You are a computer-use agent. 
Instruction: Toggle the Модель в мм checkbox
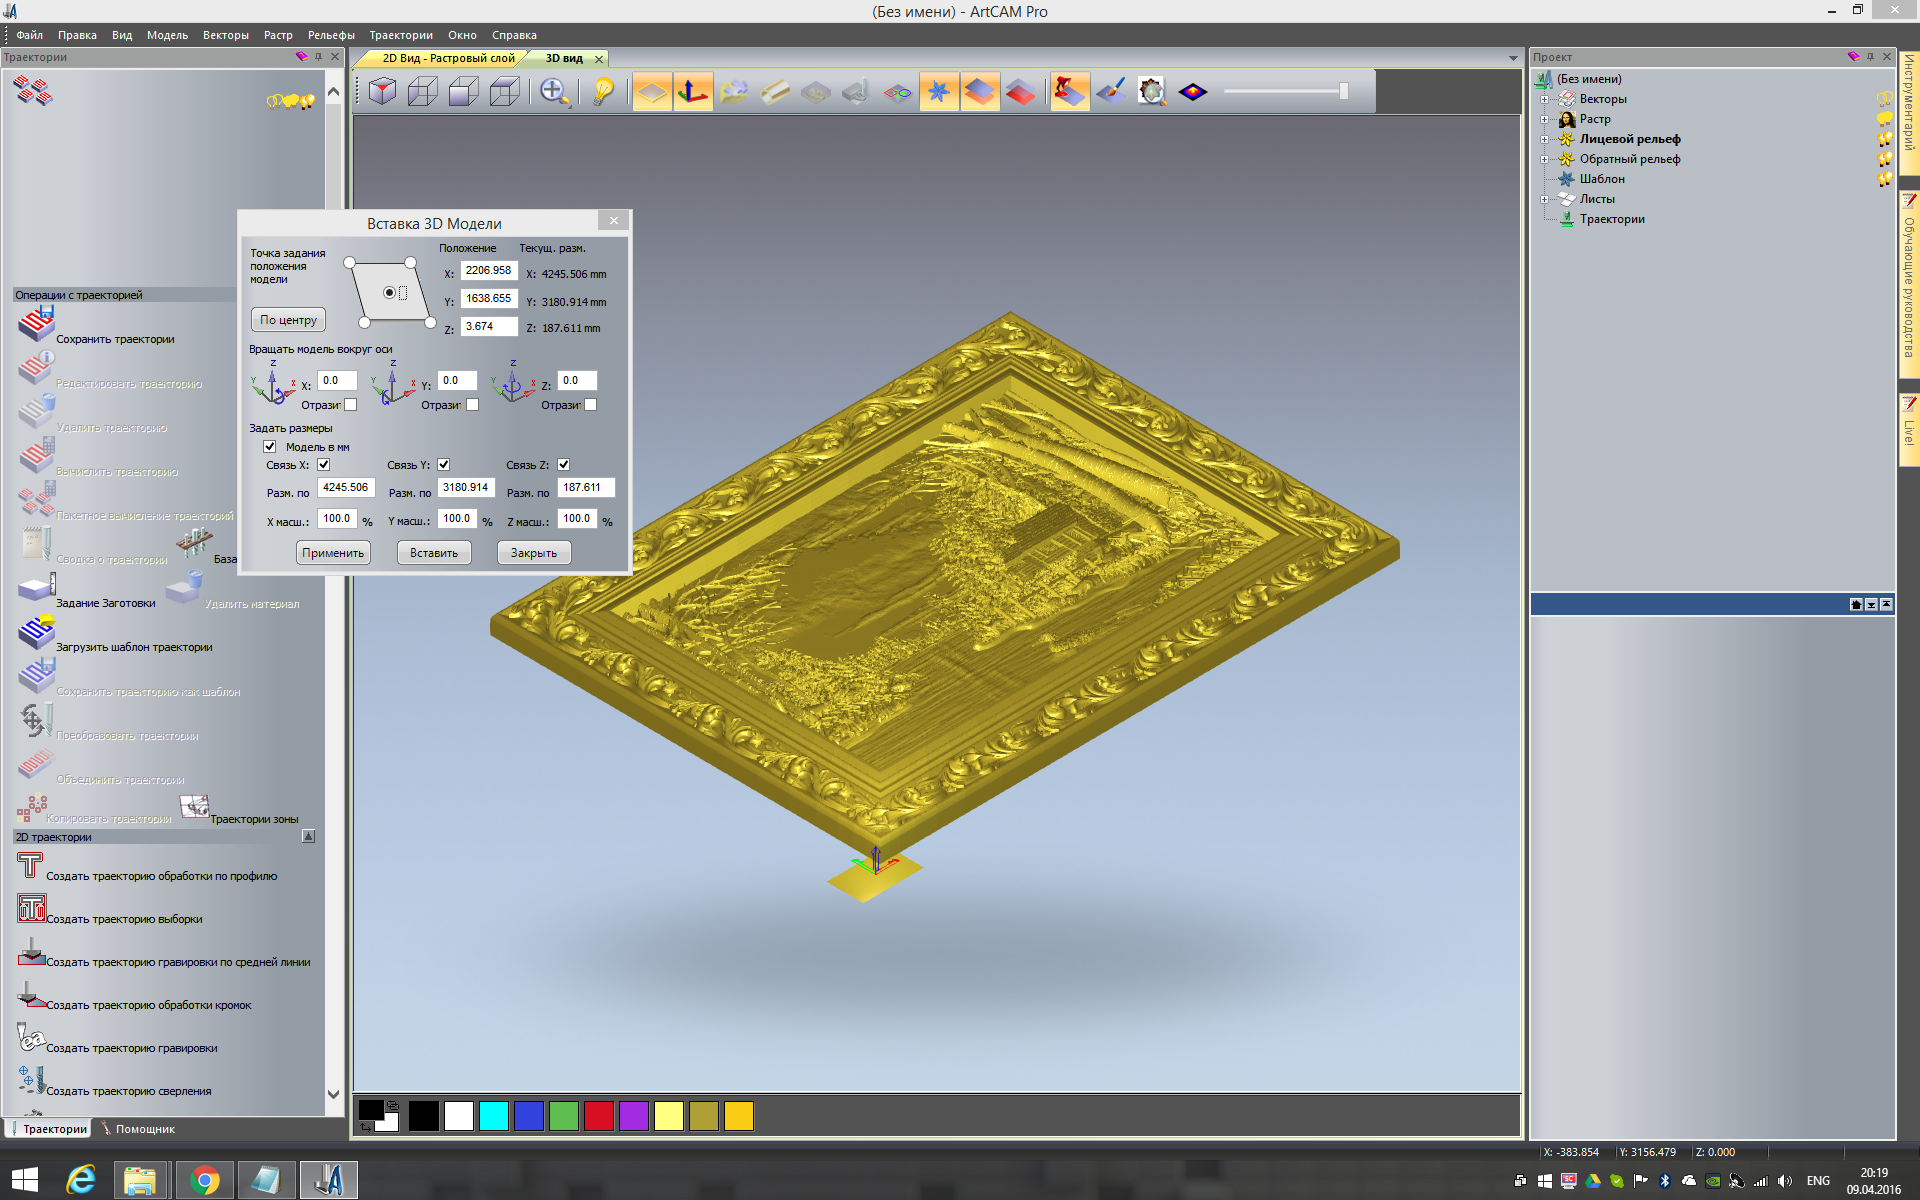[269, 447]
